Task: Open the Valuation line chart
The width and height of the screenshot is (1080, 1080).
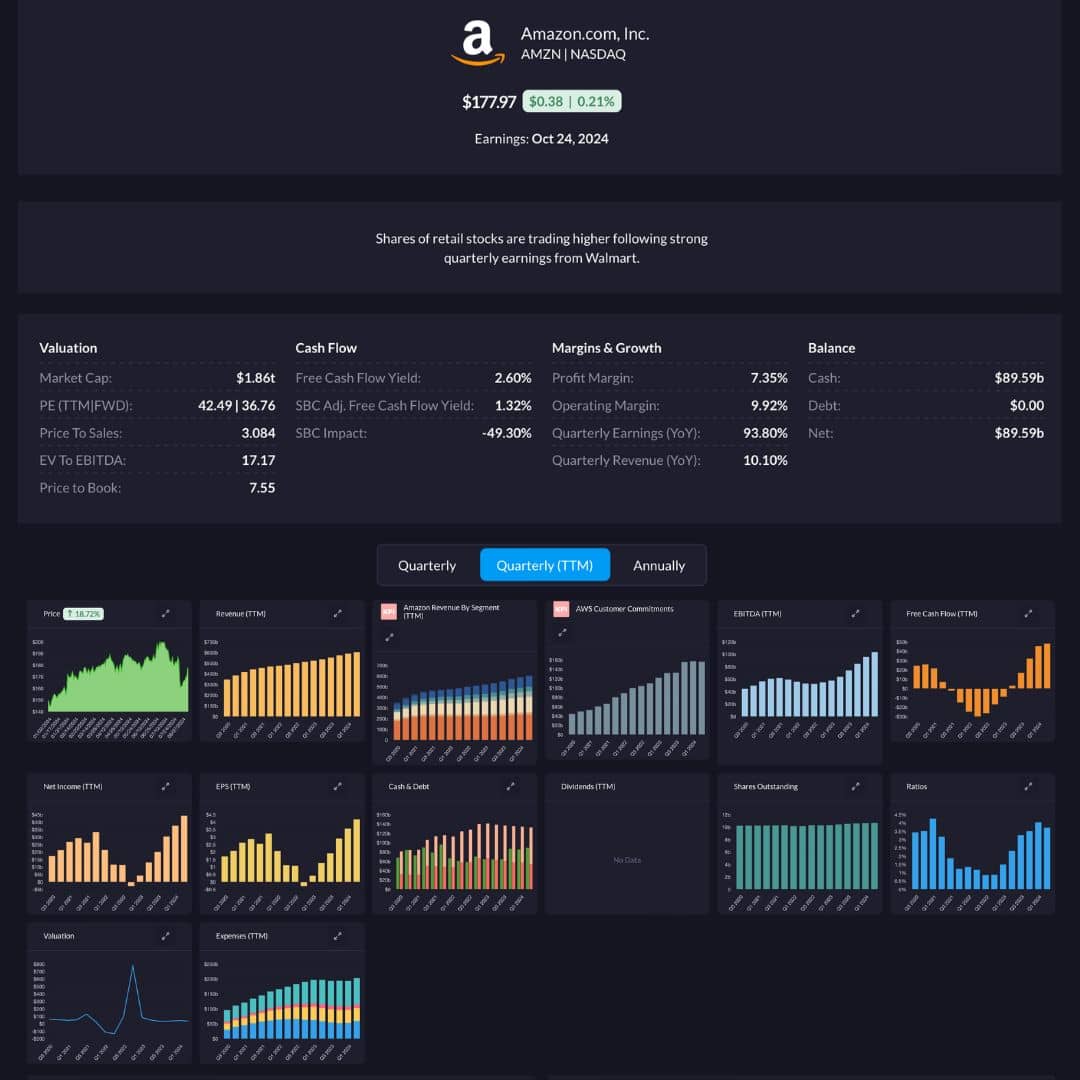Action: [x=110, y=1010]
